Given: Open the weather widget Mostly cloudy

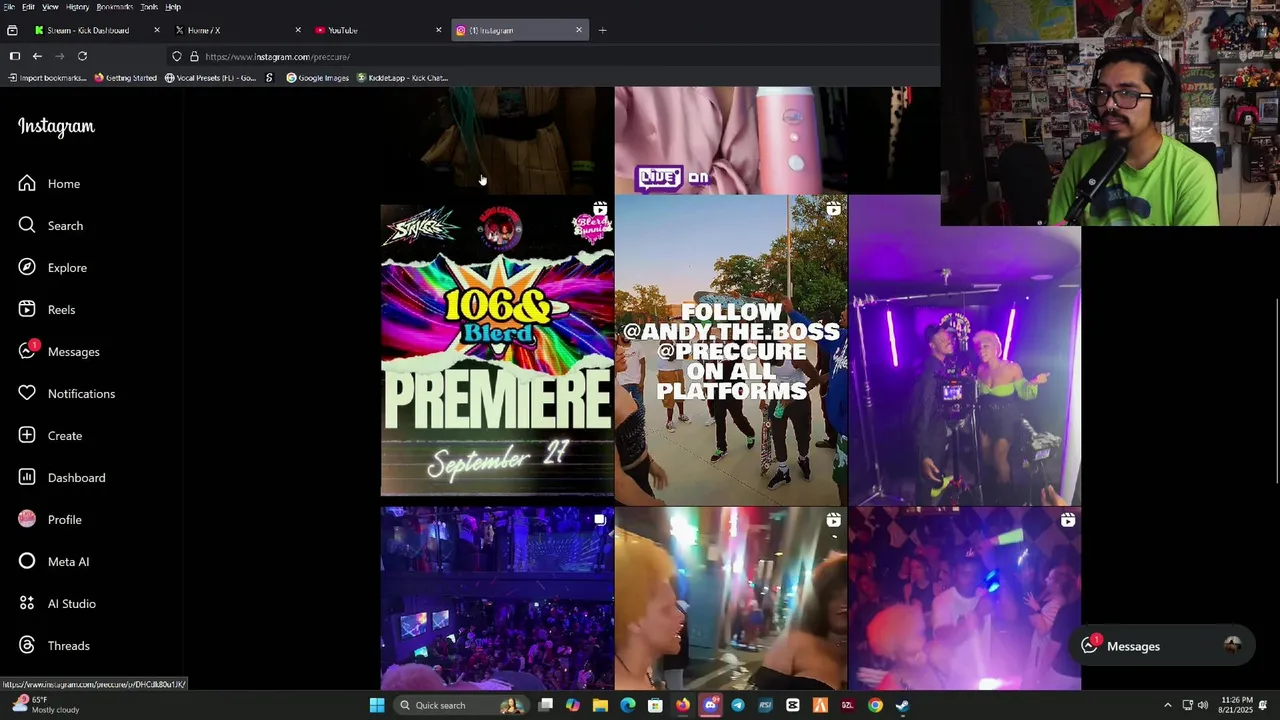Looking at the screenshot, I should tap(45, 705).
